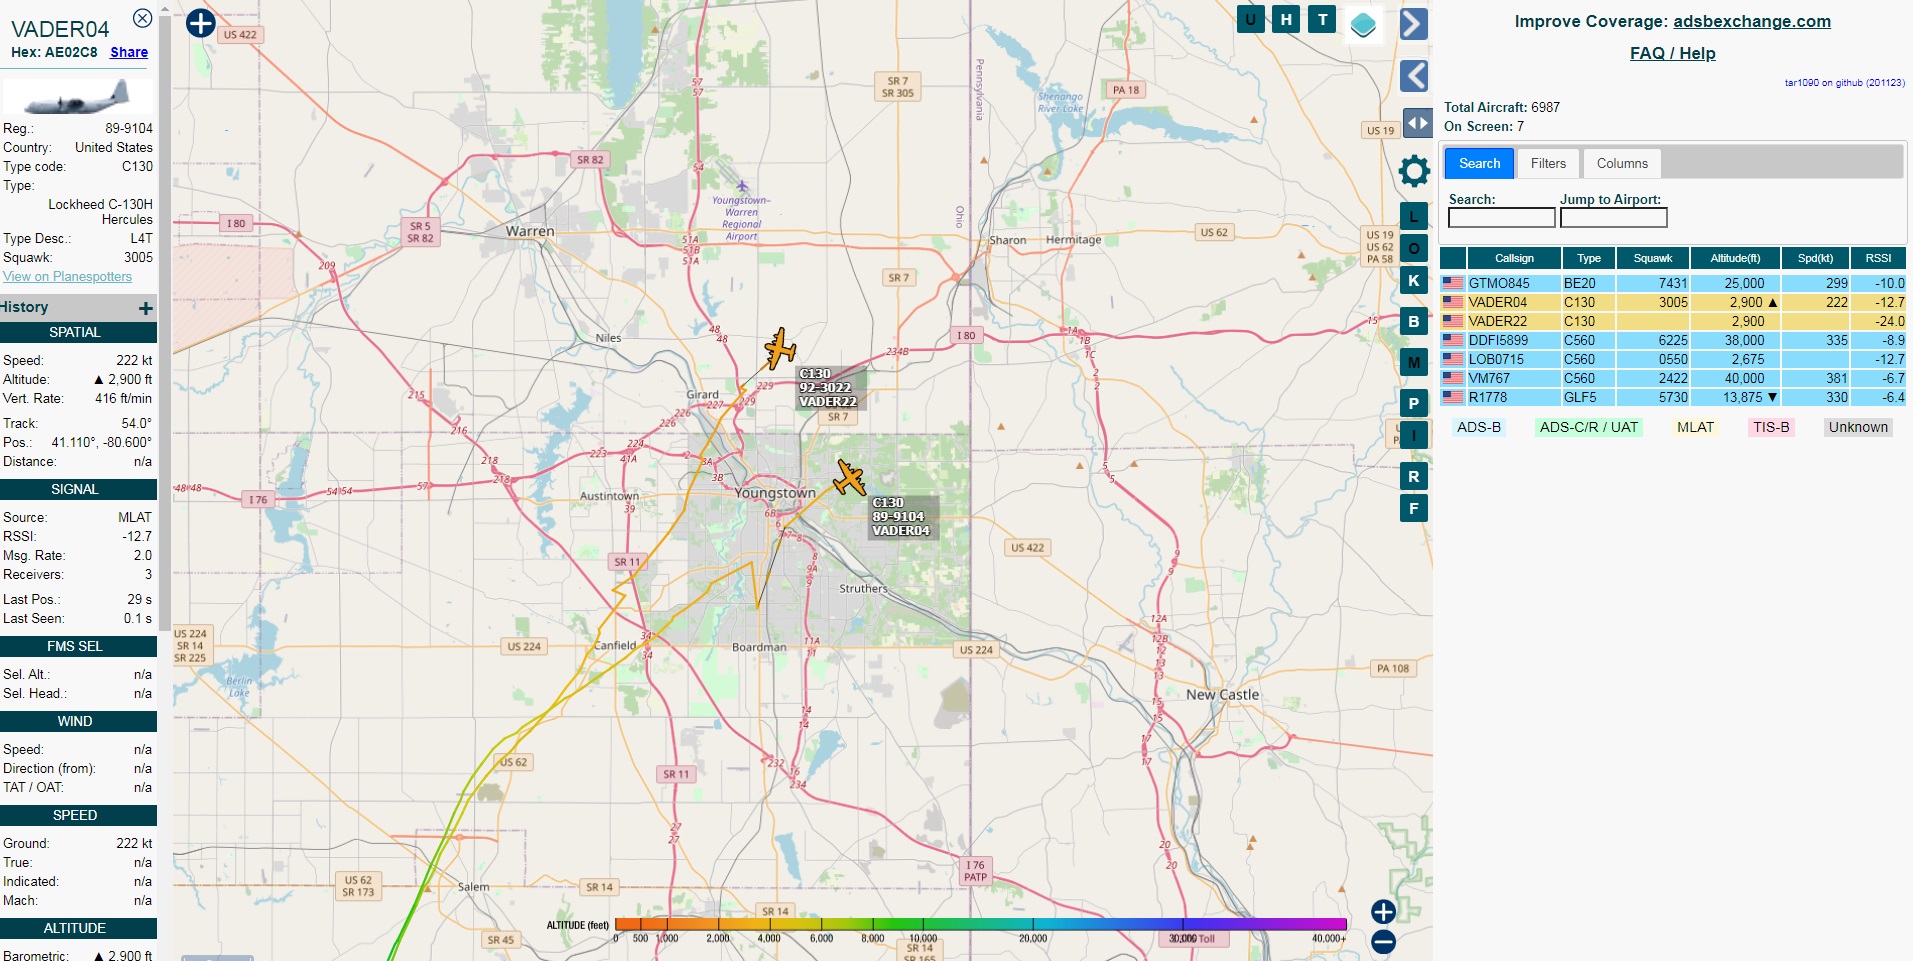Open the adsbexchange.com link

coord(1752,21)
